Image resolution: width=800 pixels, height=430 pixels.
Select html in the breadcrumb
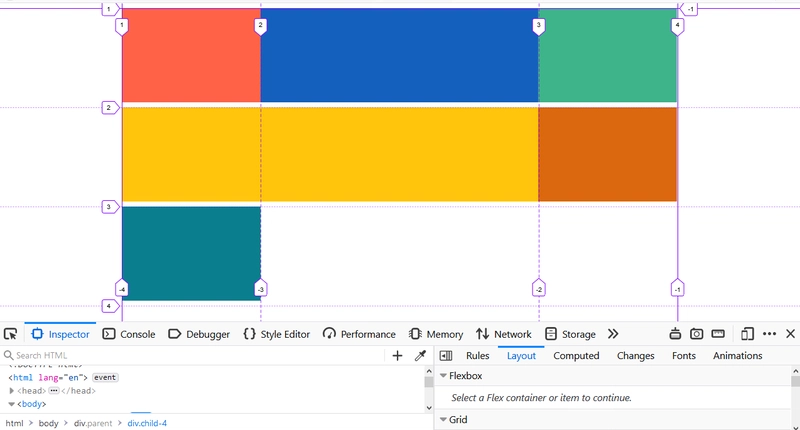pos(14,423)
